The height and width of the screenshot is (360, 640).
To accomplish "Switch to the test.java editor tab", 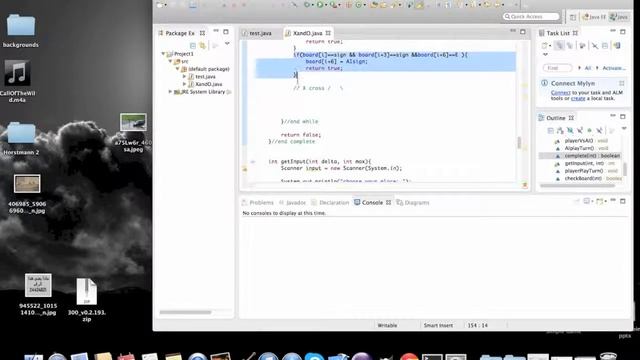I will coord(260,33).
